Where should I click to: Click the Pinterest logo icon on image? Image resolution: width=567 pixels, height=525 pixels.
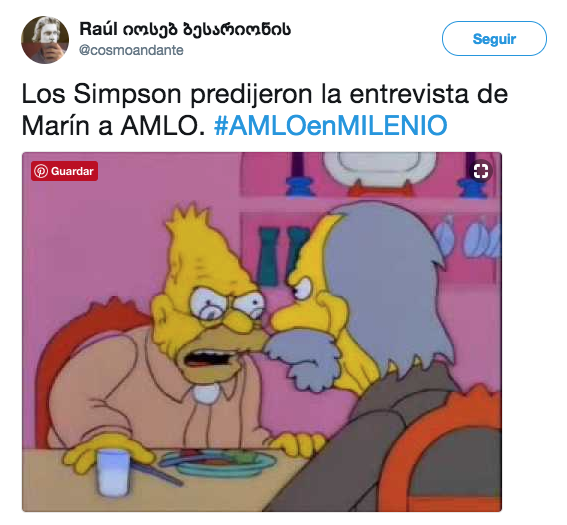click(40, 171)
